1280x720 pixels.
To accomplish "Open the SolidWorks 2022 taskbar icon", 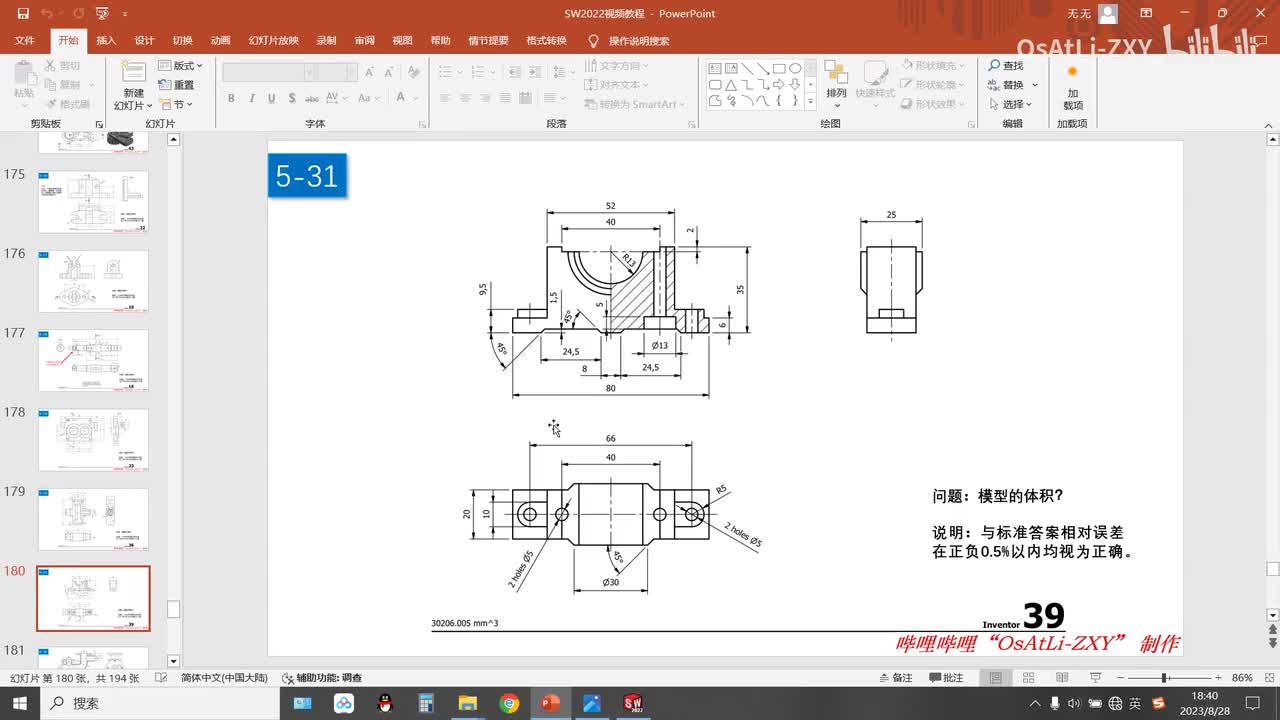I will (632, 703).
